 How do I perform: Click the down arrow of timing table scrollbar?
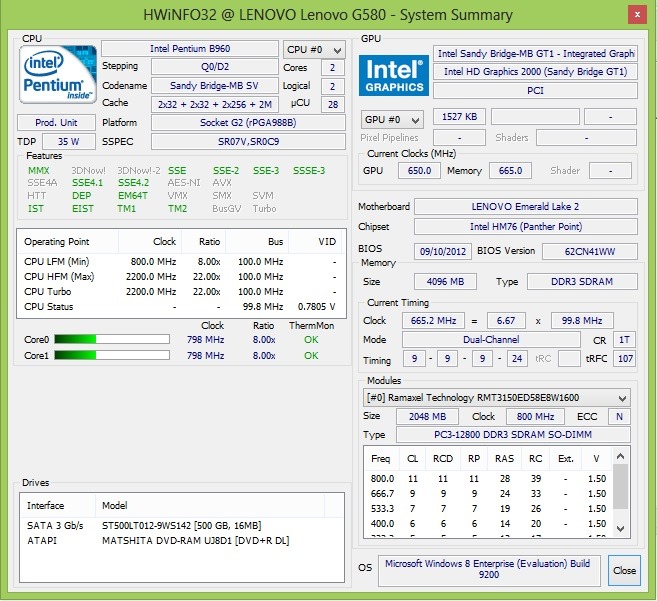(x=621, y=528)
